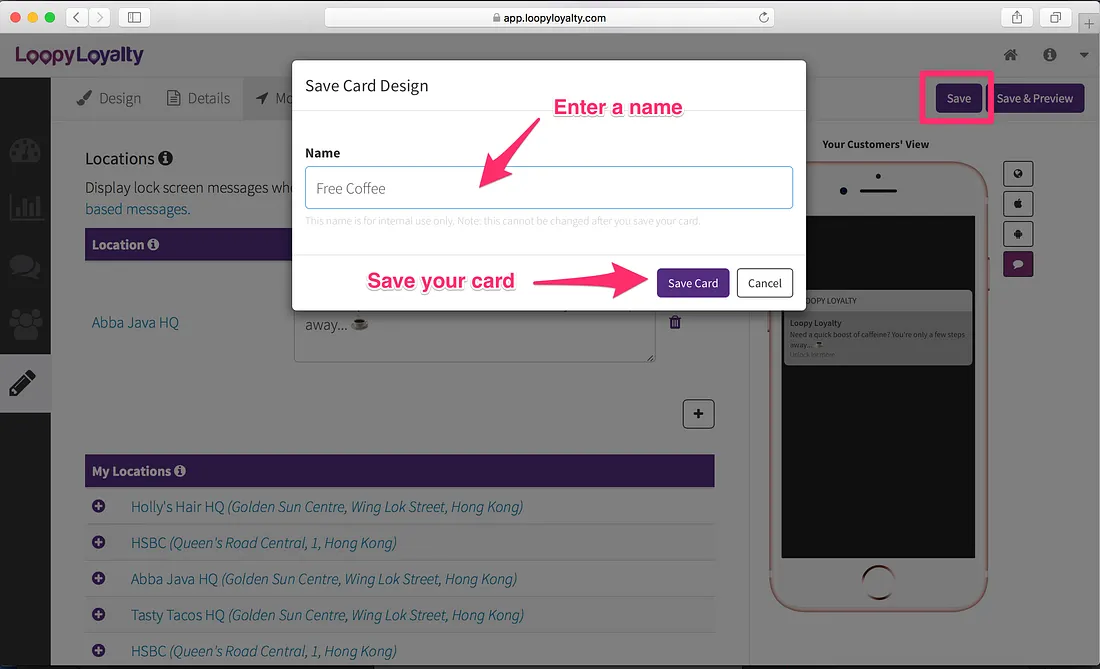Click the Locations info icon

point(166,158)
